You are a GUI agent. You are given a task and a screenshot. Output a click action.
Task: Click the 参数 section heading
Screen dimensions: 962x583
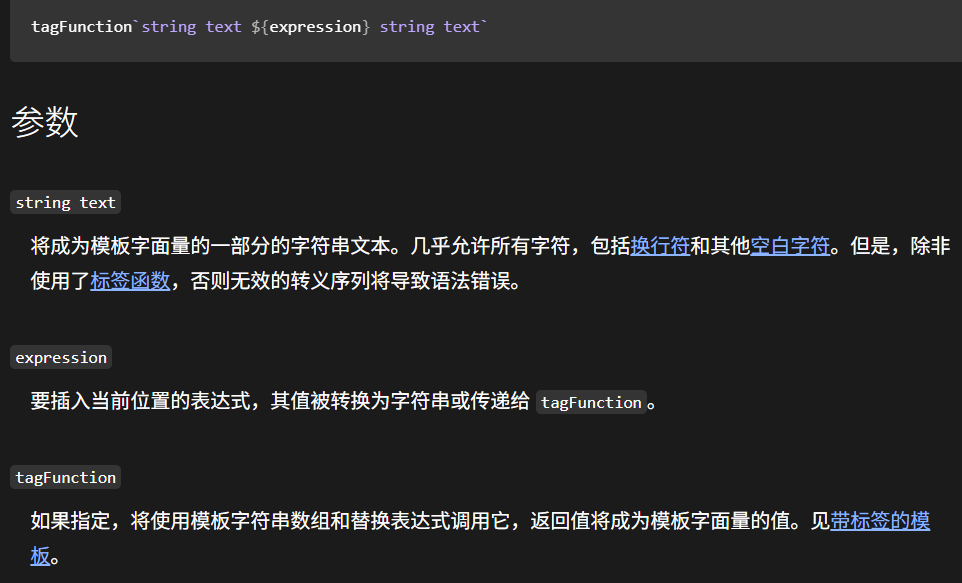45,123
